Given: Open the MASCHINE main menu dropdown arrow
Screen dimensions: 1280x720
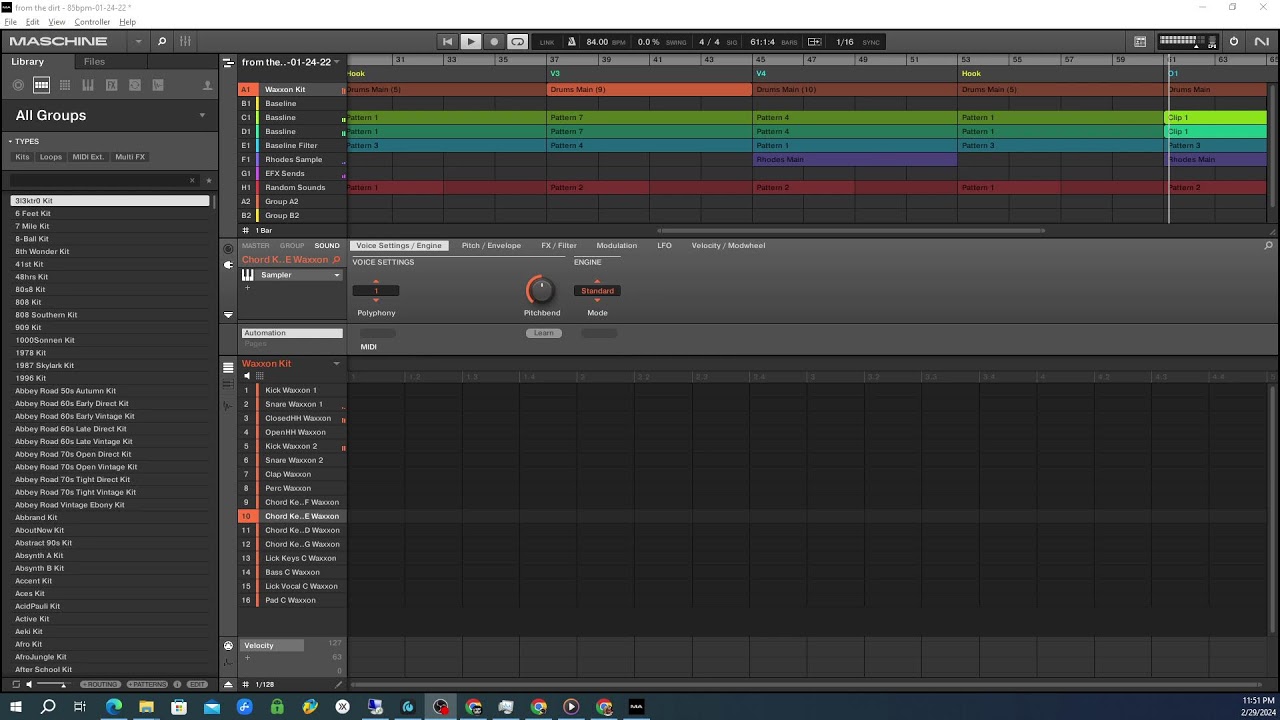Looking at the screenshot, I should pos(138,41).
